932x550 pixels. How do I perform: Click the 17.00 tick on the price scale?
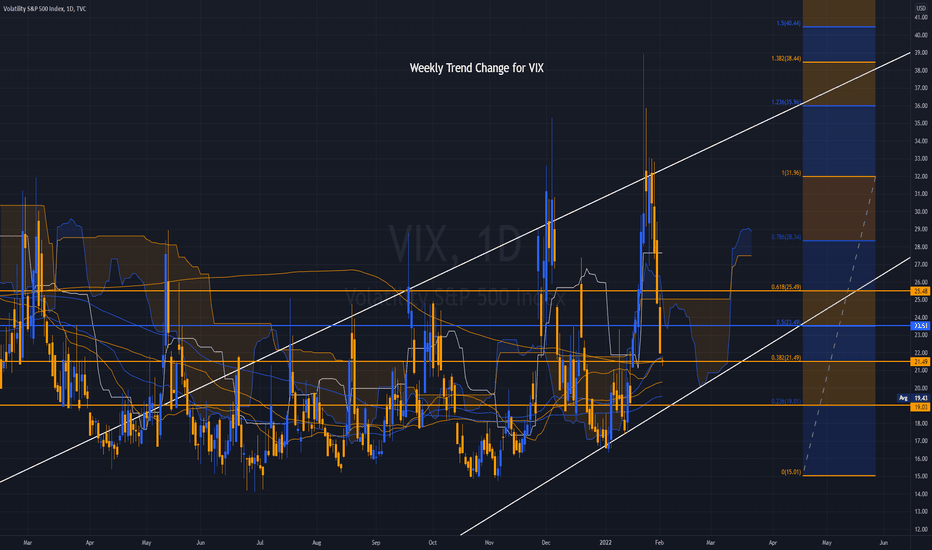(x=921, y=441)
